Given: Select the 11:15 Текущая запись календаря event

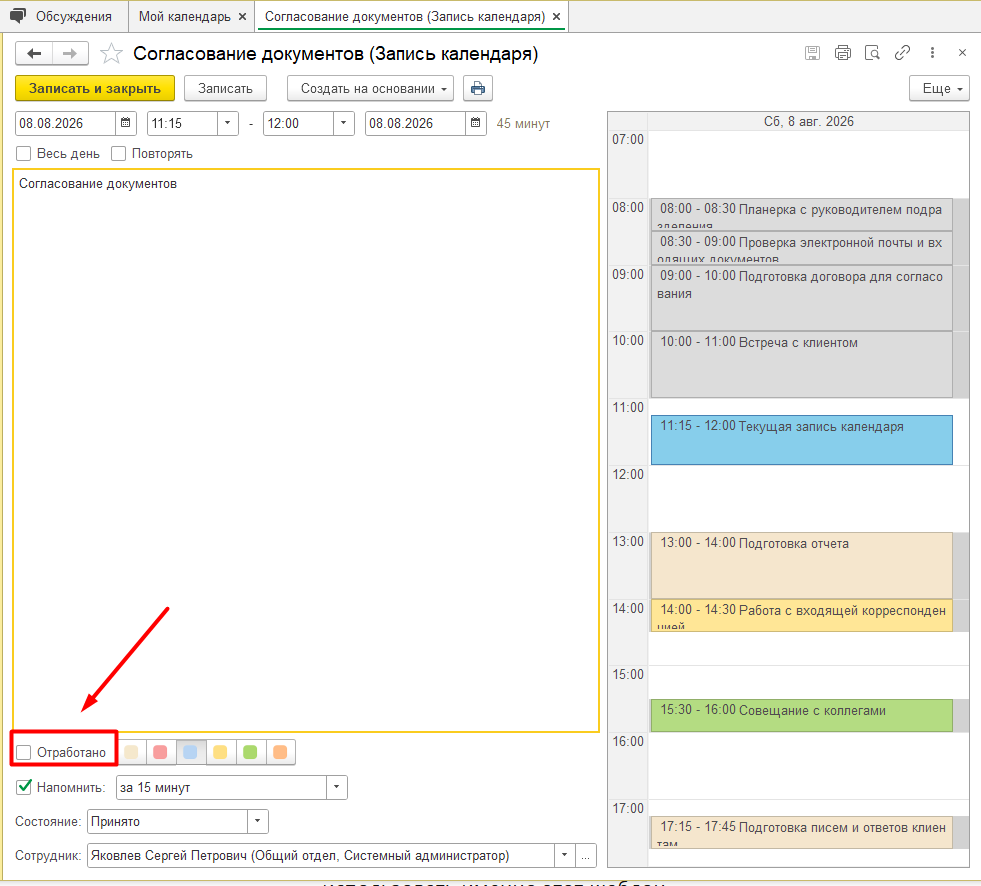Looking at the screenshot, I should click(801, 440).
